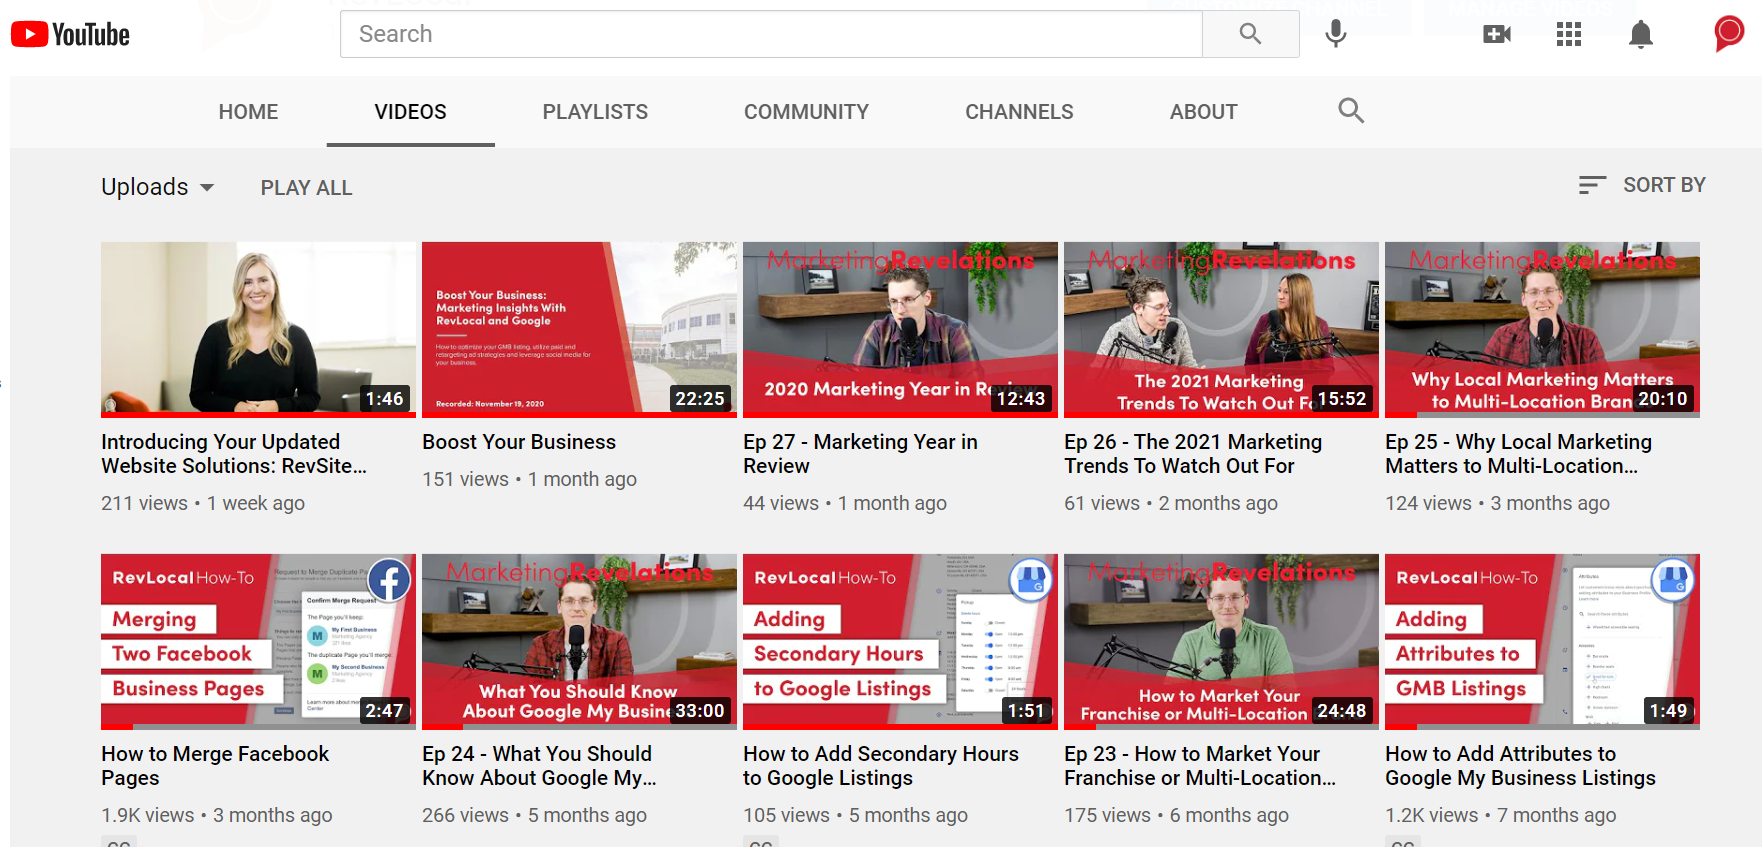
Task: Click Ep 27 - Marketing Year in Review title
Action: (860, 454)
